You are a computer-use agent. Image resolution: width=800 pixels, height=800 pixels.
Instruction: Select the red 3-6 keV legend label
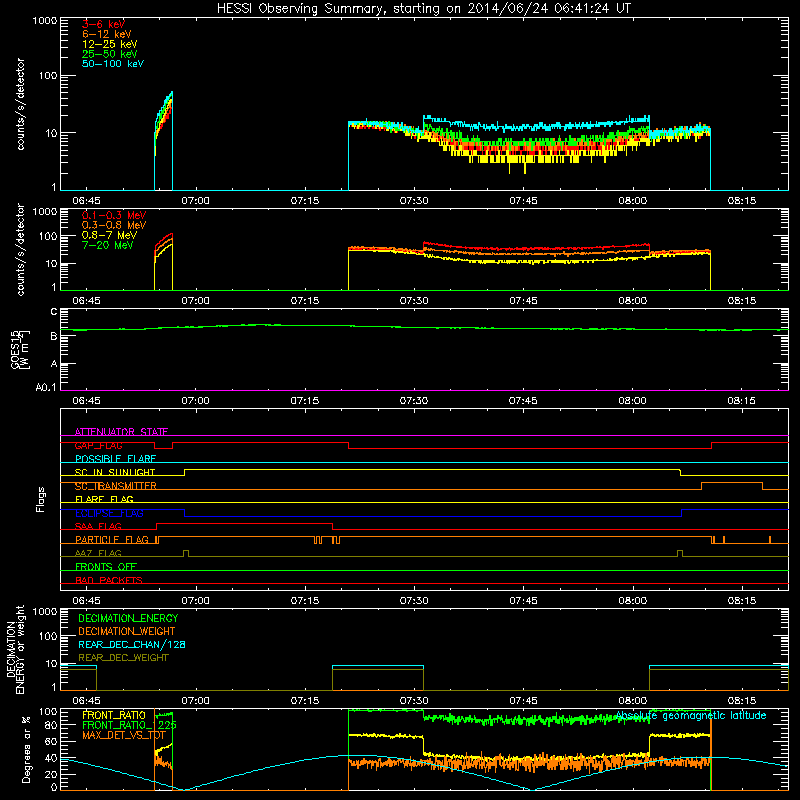[103, 24]
